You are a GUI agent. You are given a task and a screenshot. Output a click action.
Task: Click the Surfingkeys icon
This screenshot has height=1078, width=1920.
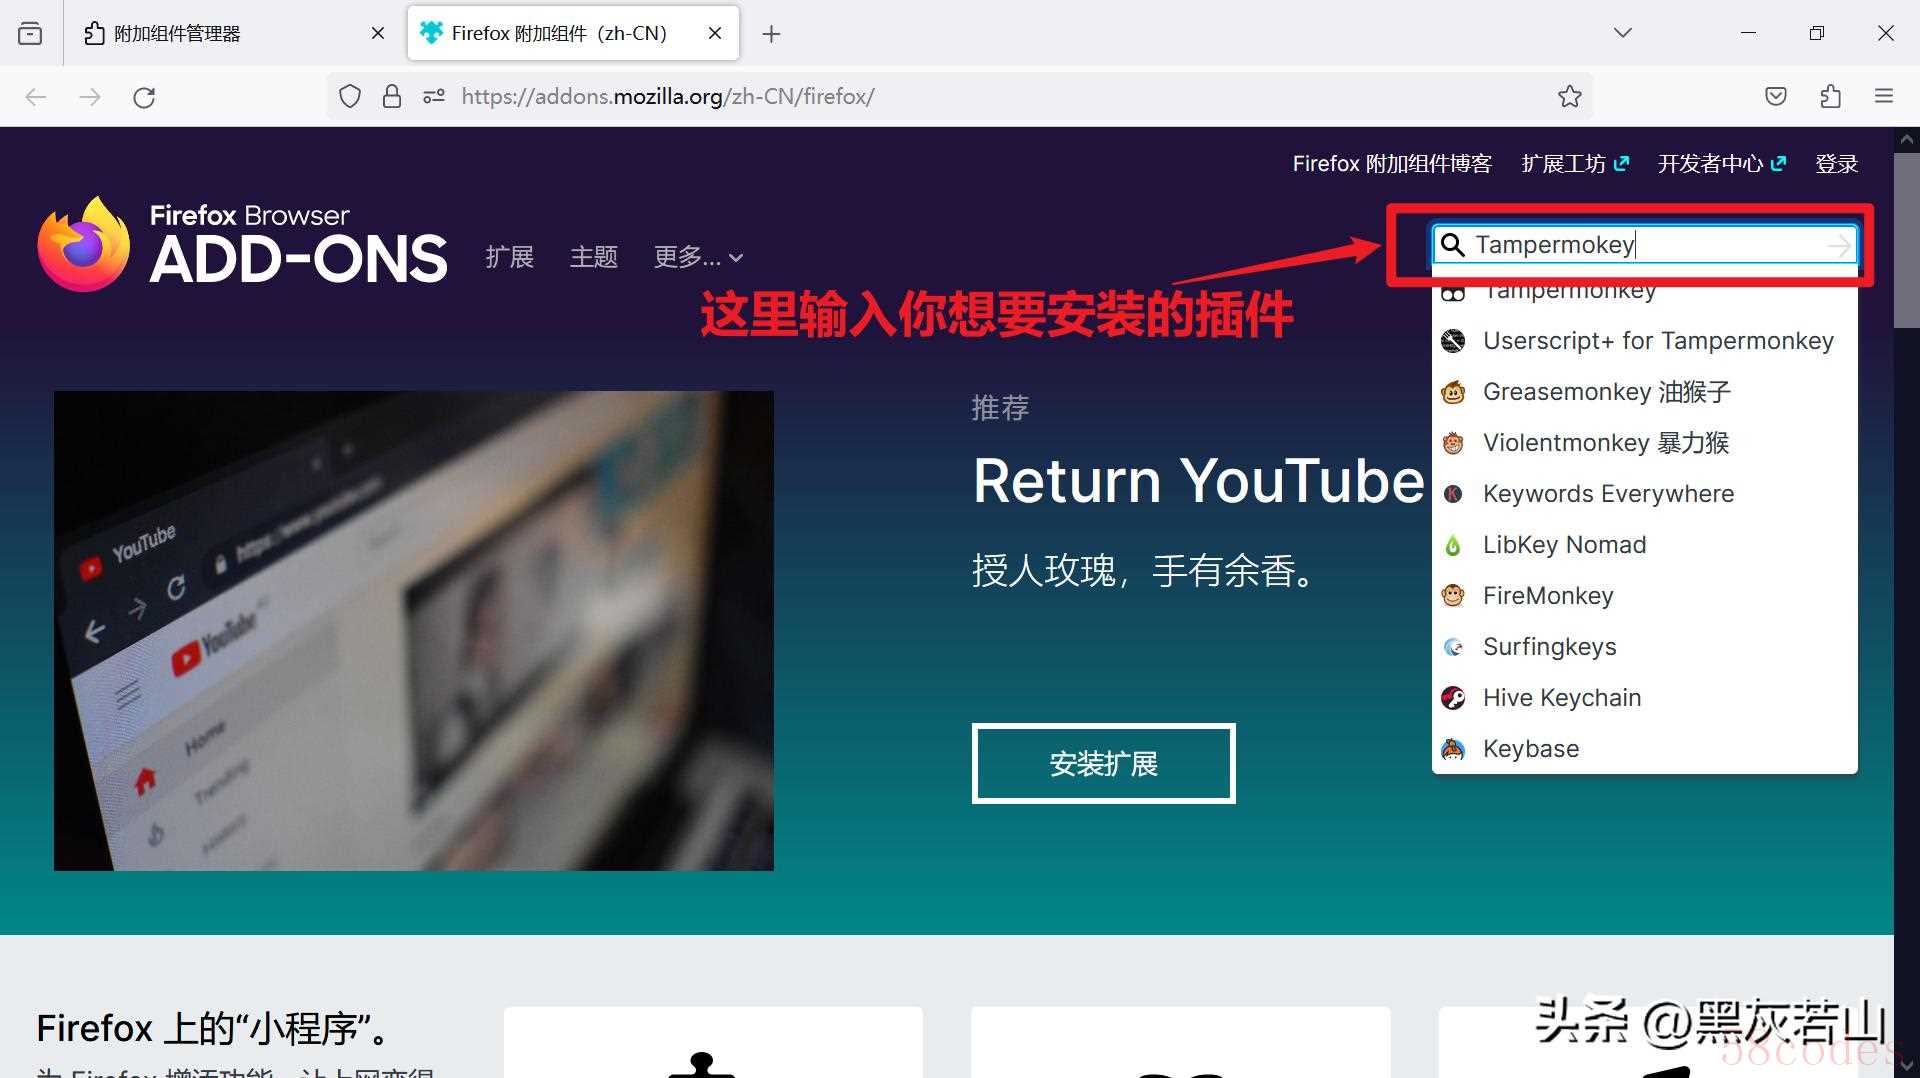coord(1453,647)
